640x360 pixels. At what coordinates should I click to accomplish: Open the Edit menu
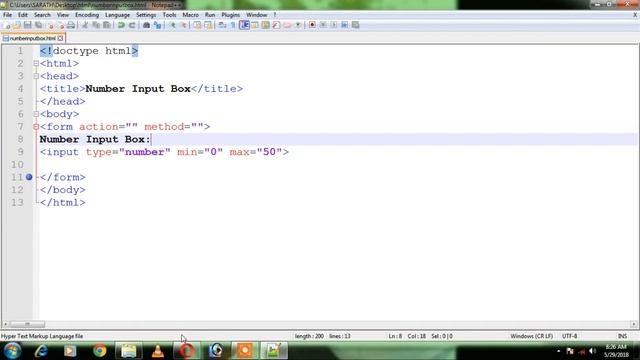pos(23,15)
